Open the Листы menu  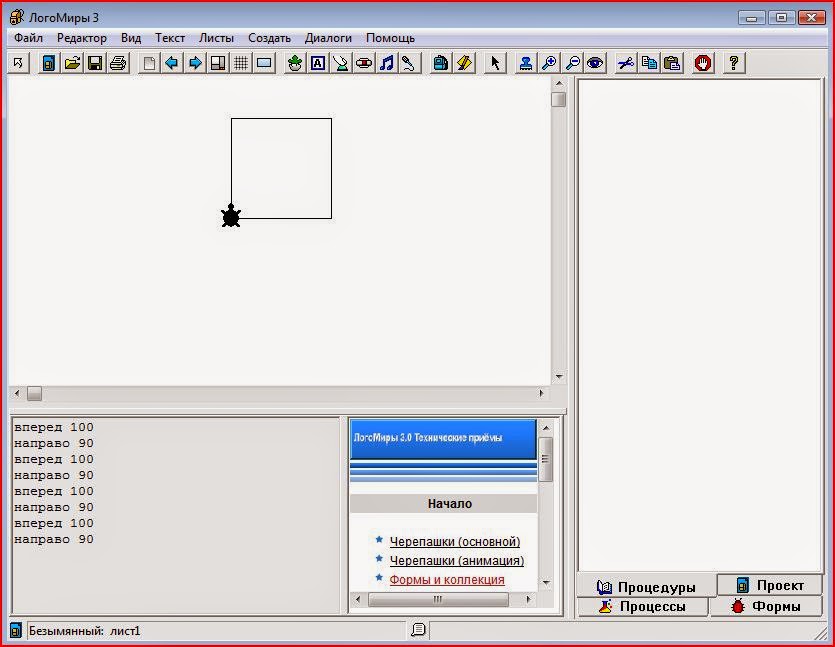[216, 38]
